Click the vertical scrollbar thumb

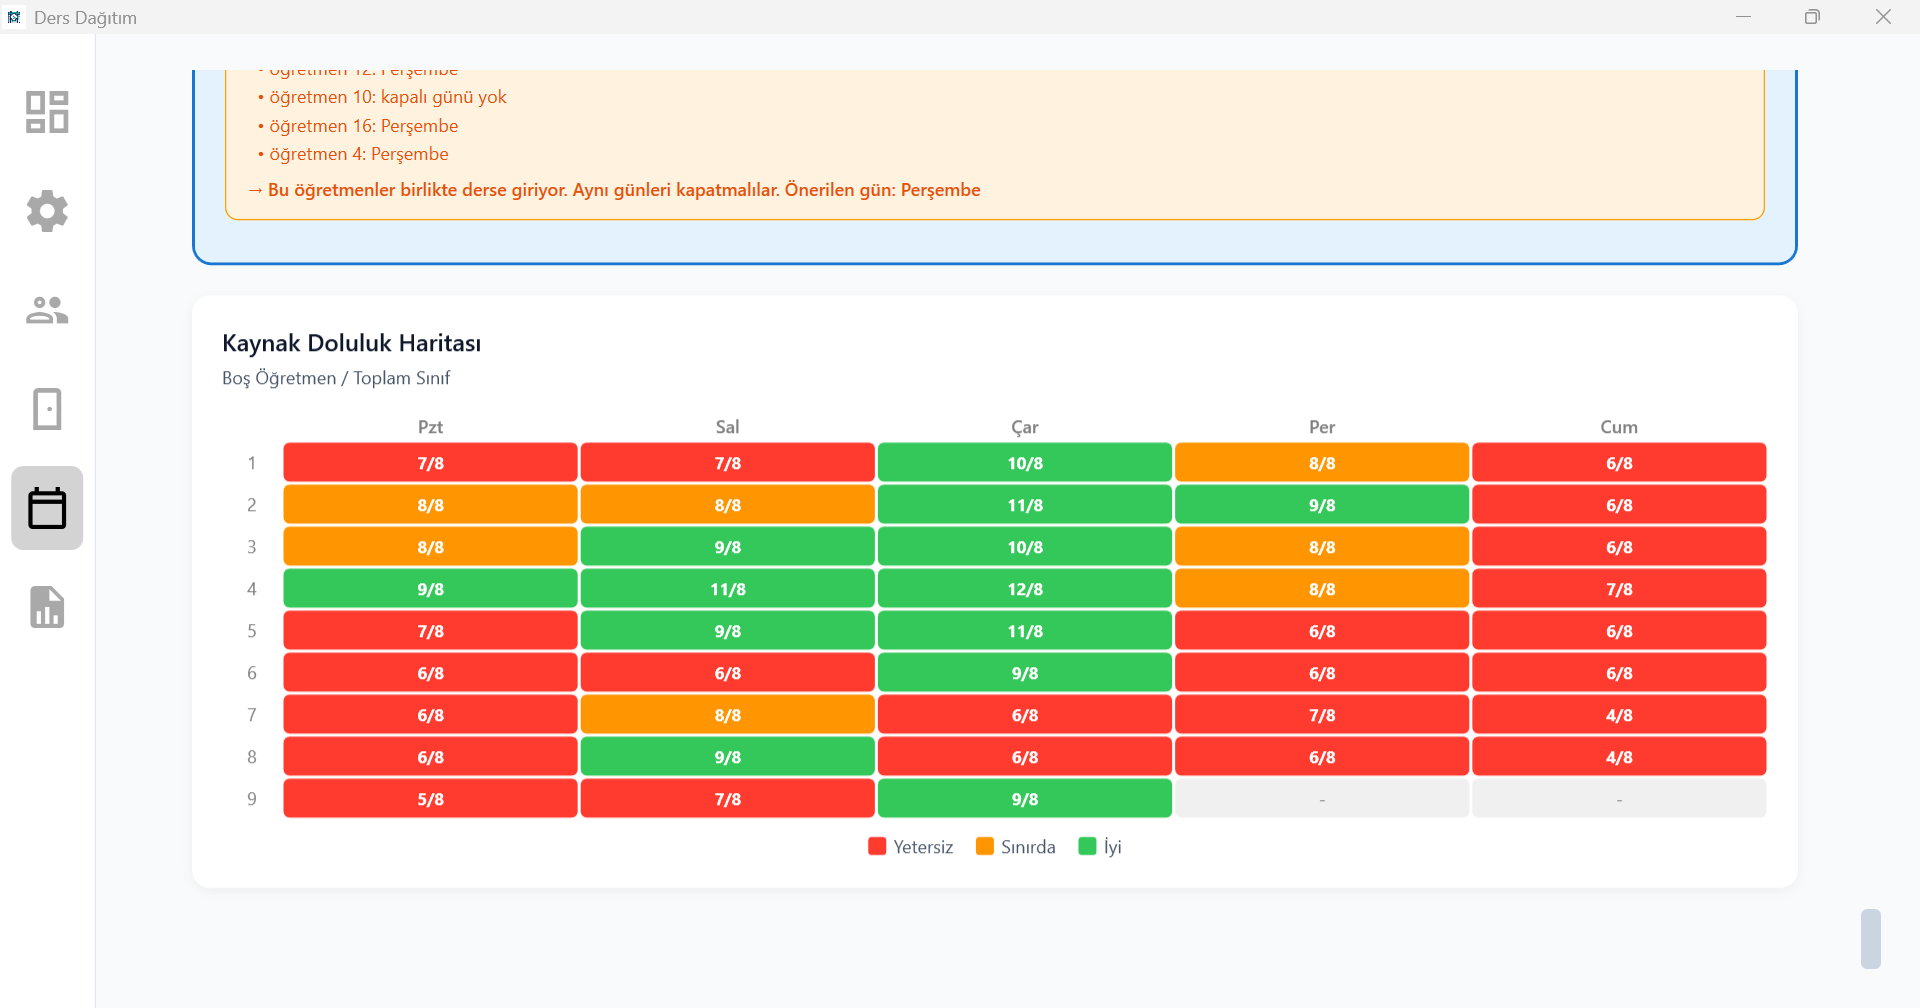point(1870,938)
